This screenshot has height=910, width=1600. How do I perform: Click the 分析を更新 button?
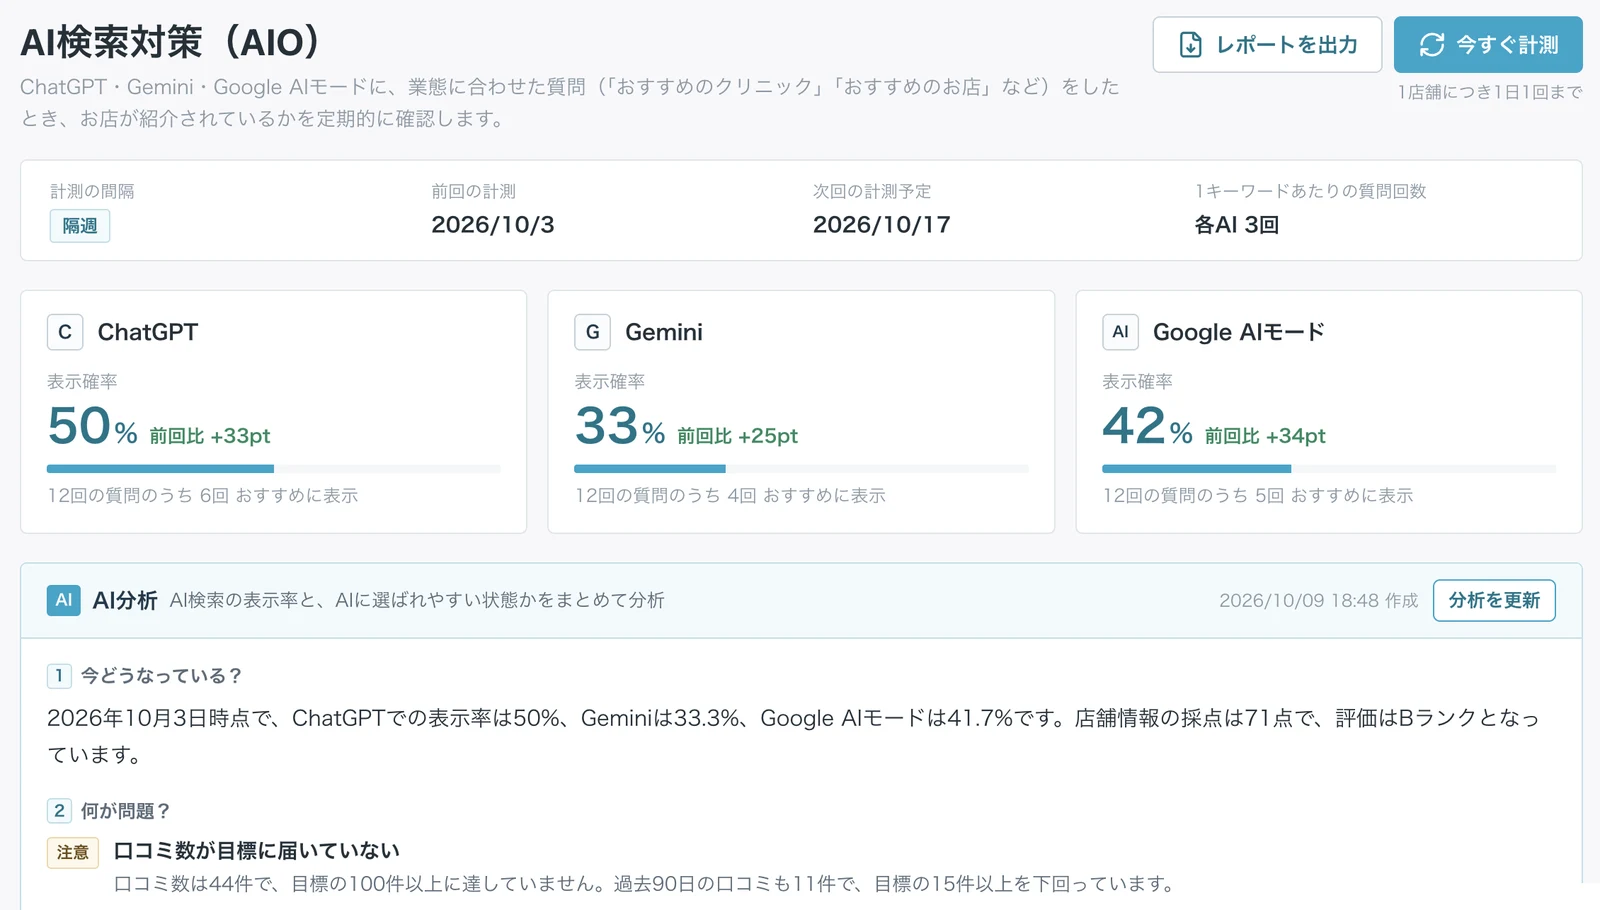(x=1494, y=600)
